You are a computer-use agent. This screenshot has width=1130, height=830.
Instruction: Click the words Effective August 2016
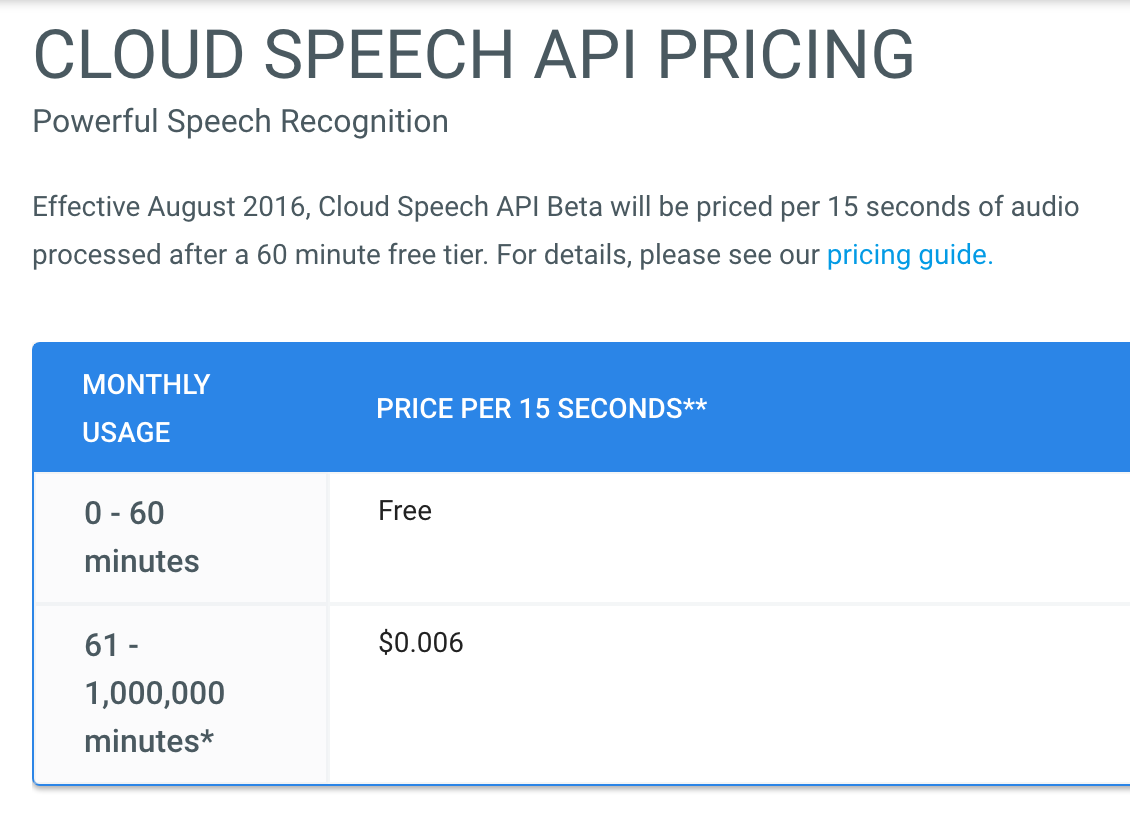point(172,207)
